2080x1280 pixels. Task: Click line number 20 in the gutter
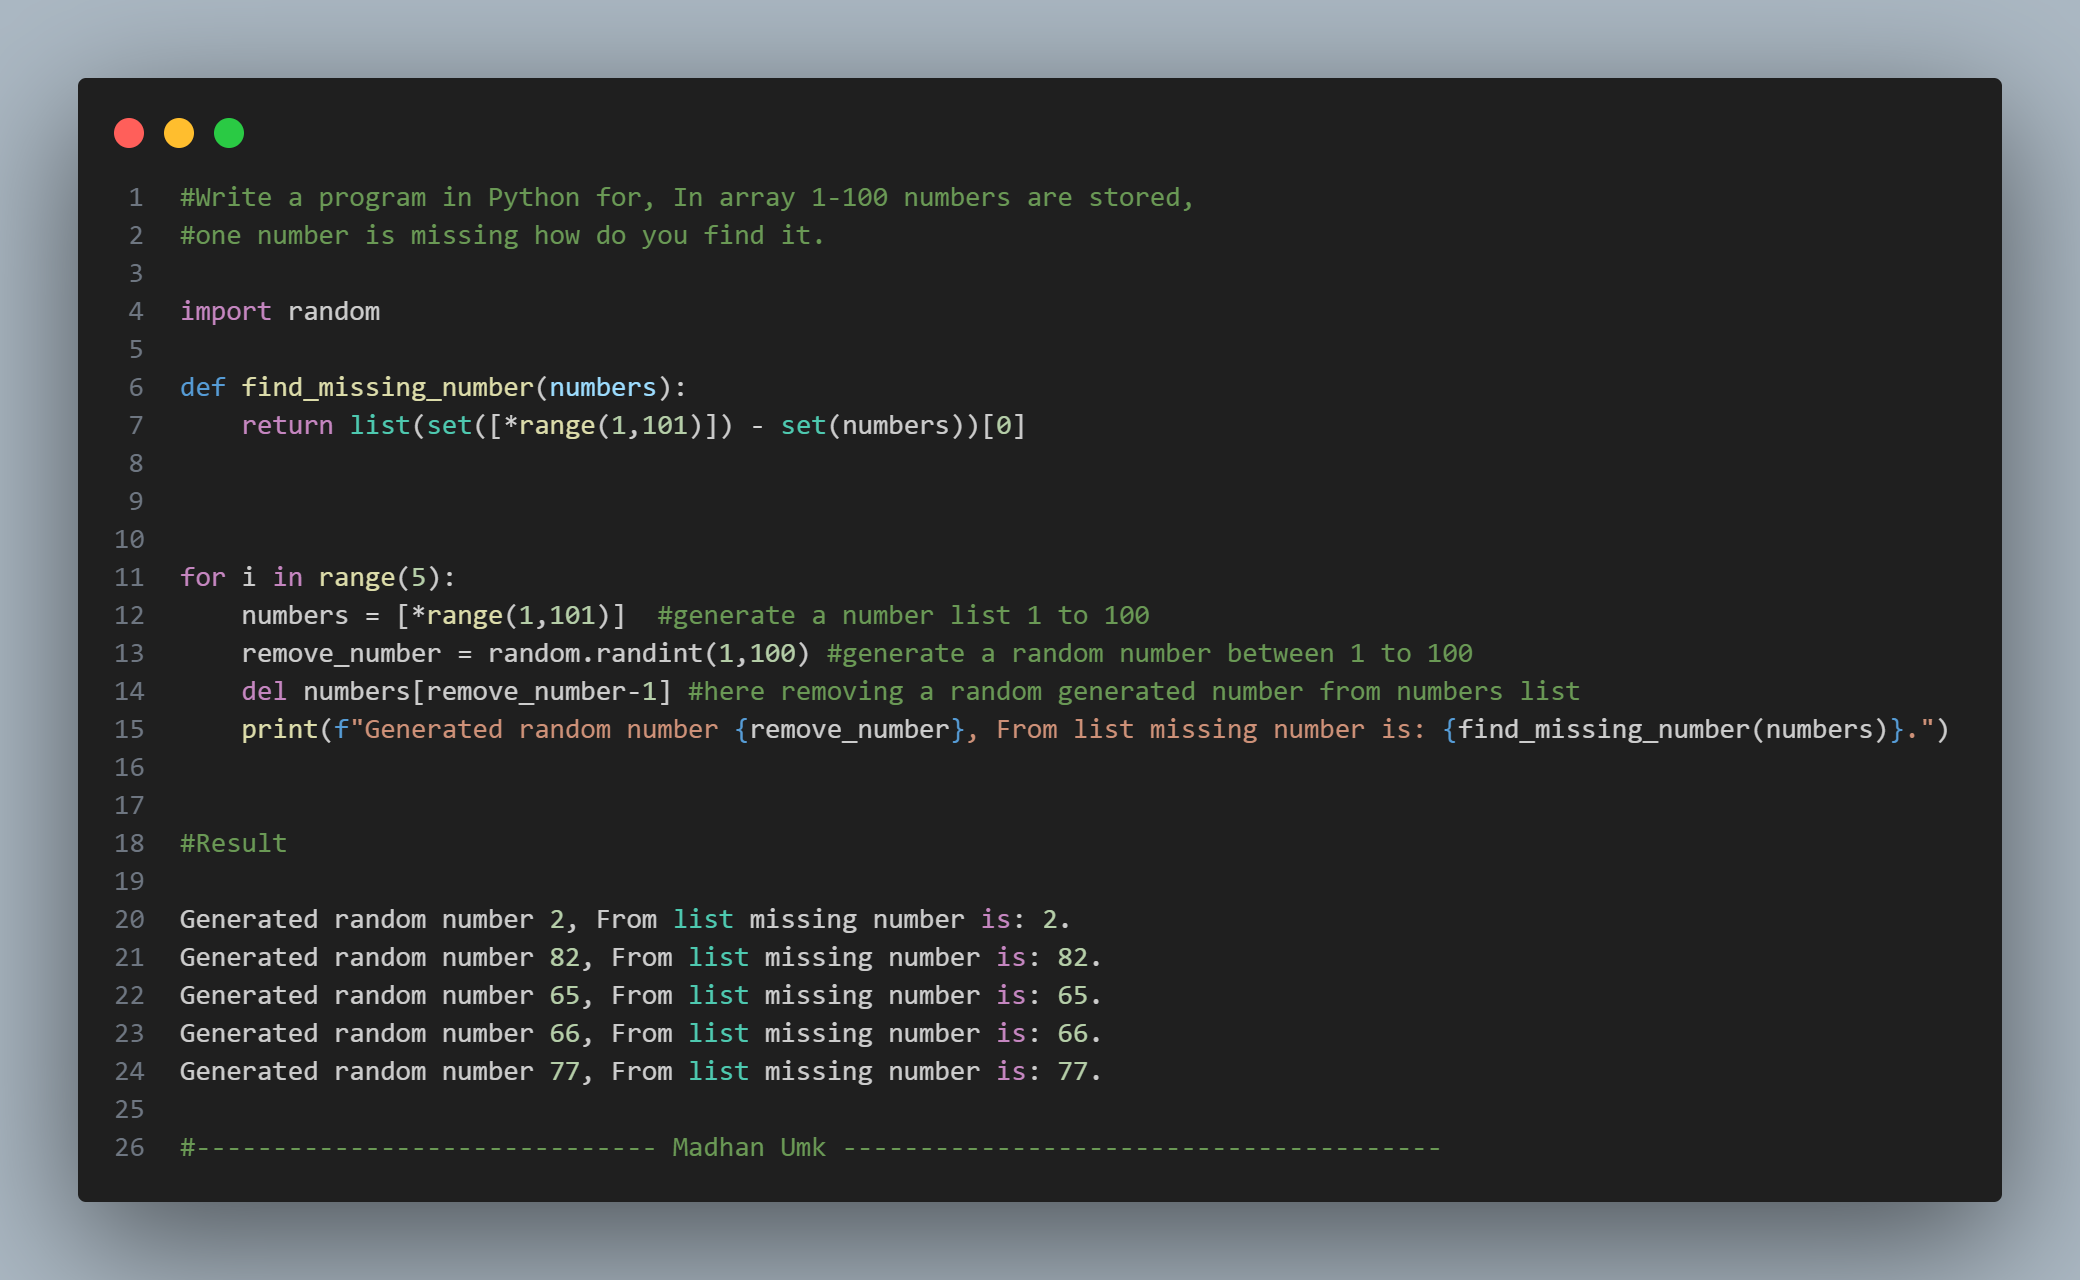click(x=129, y=919)
